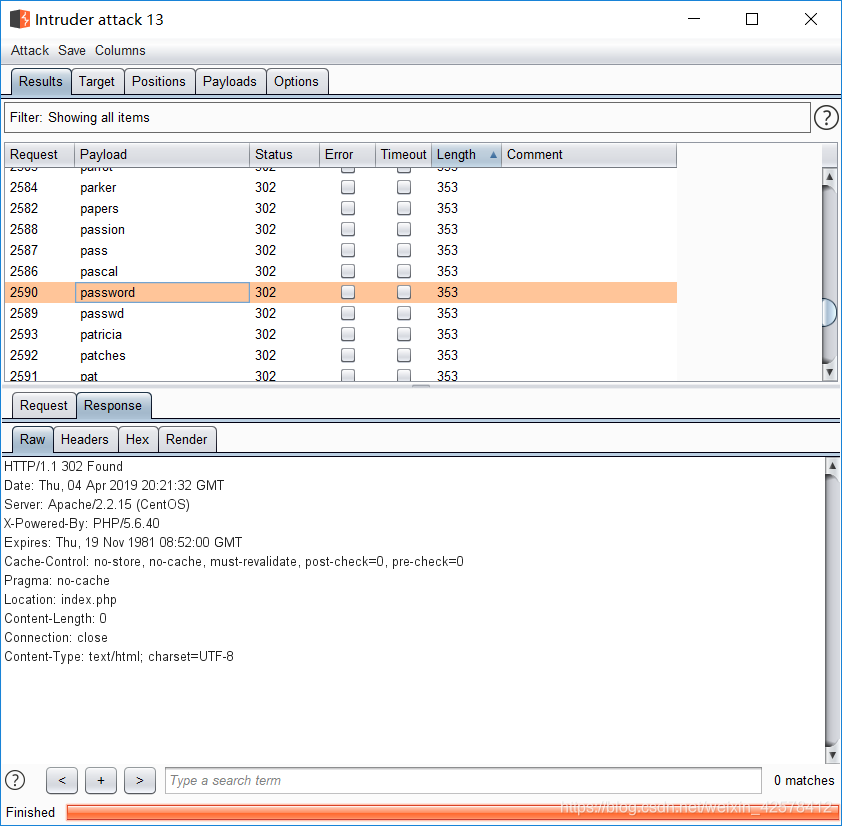The image size is (842, 826).
Task: Click response pane scrollbar down arrow
Action: click(832, 755)
